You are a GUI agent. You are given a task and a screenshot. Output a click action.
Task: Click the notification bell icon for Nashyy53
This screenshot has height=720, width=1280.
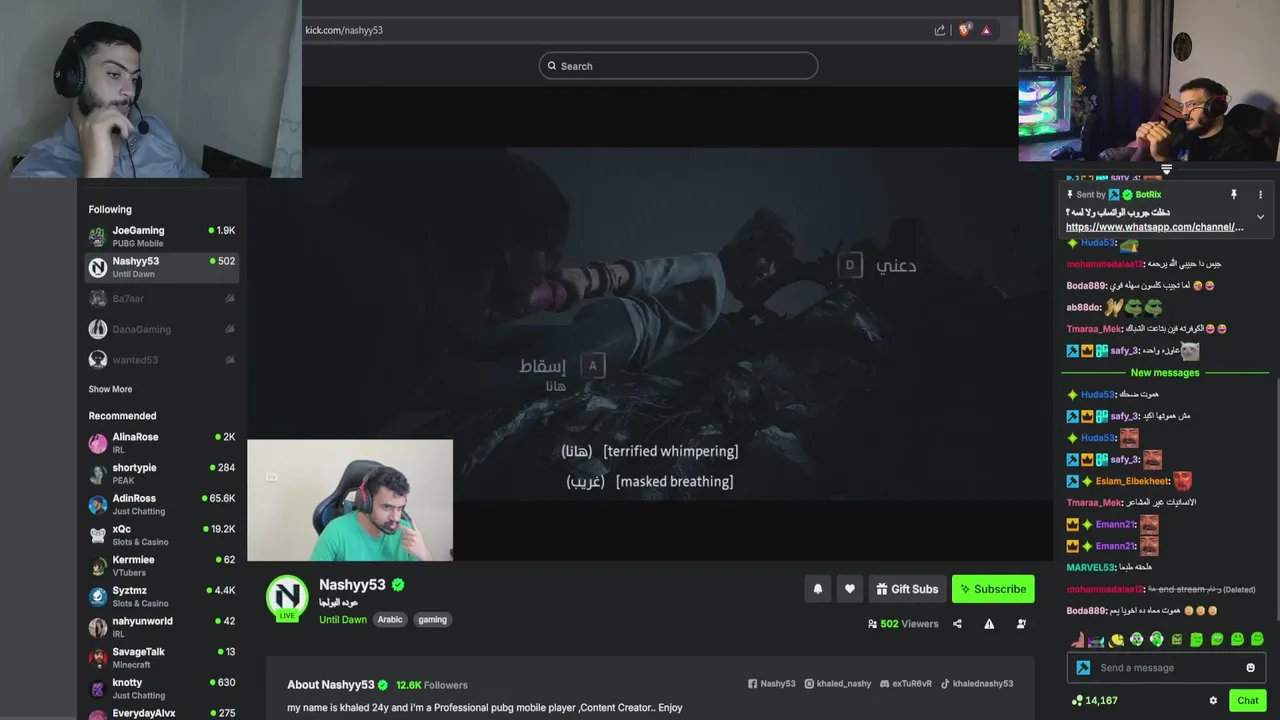(x=817, y=589)
